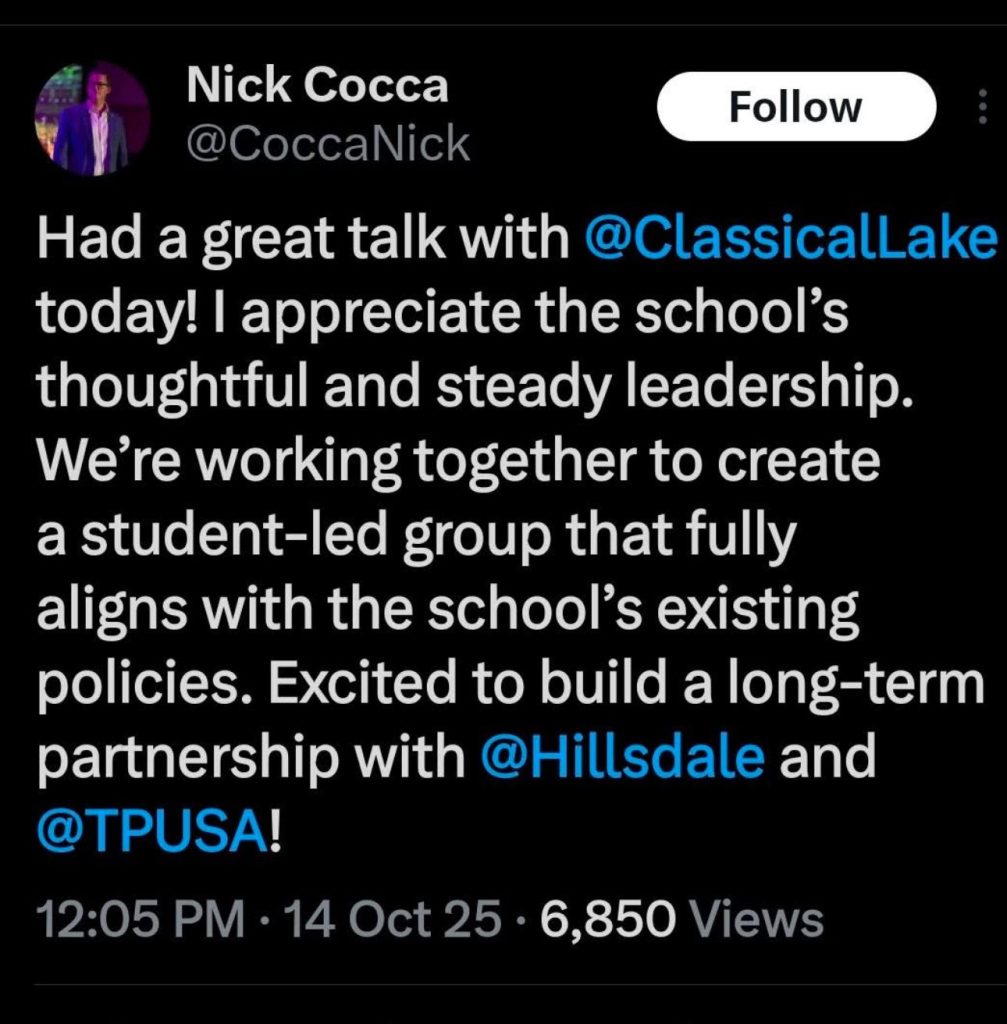Click the line "today! I appreciate the school's"
Screen dimensions: 1007x1024
click(441, 317)
